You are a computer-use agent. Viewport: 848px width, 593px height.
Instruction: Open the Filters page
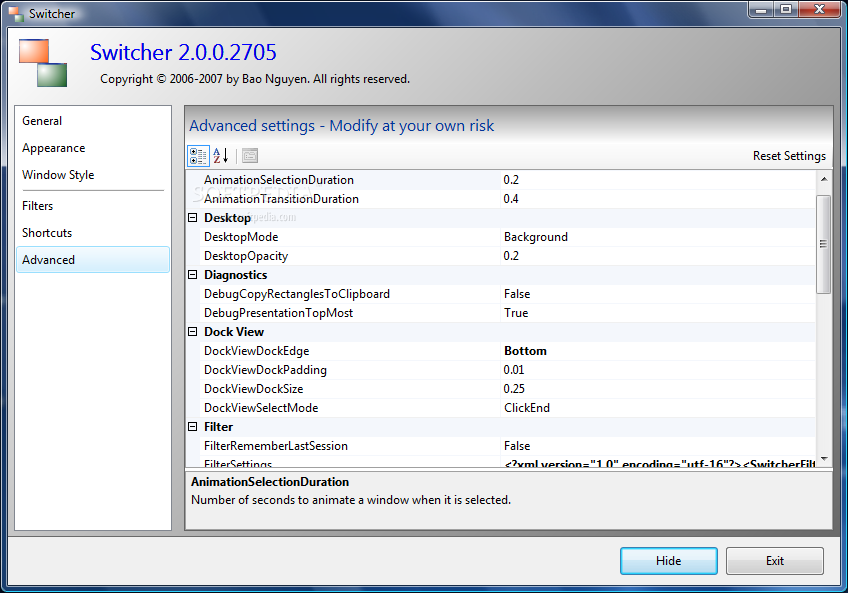click(x=93, y=206)
